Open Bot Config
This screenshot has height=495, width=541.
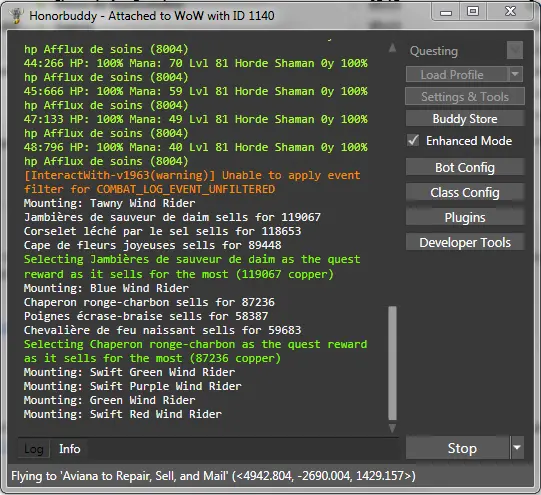pyautogui.click(x=465, y=167)
